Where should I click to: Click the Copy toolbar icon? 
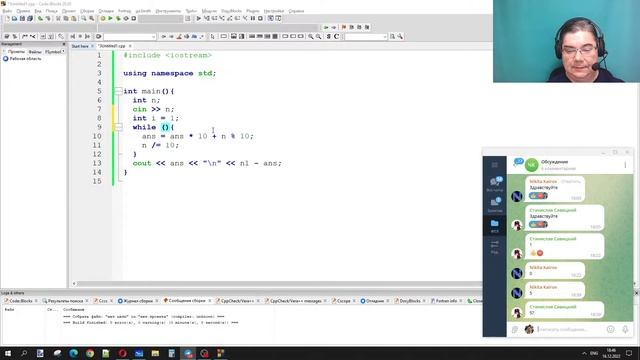66,18
